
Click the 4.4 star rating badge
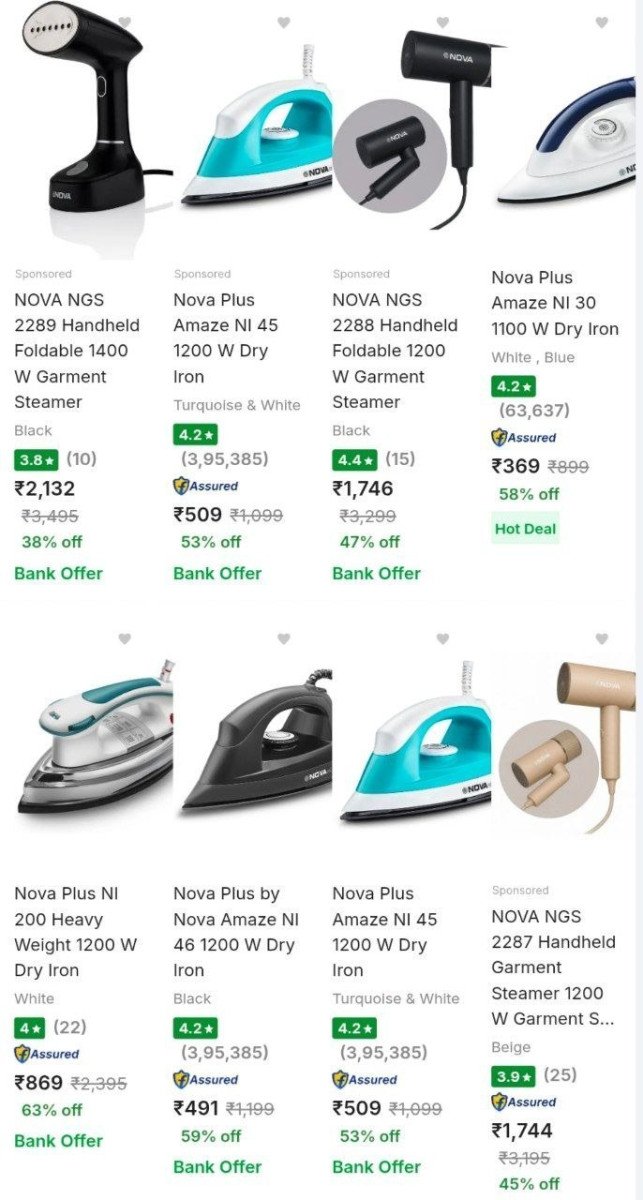click(x=354, y=460)
